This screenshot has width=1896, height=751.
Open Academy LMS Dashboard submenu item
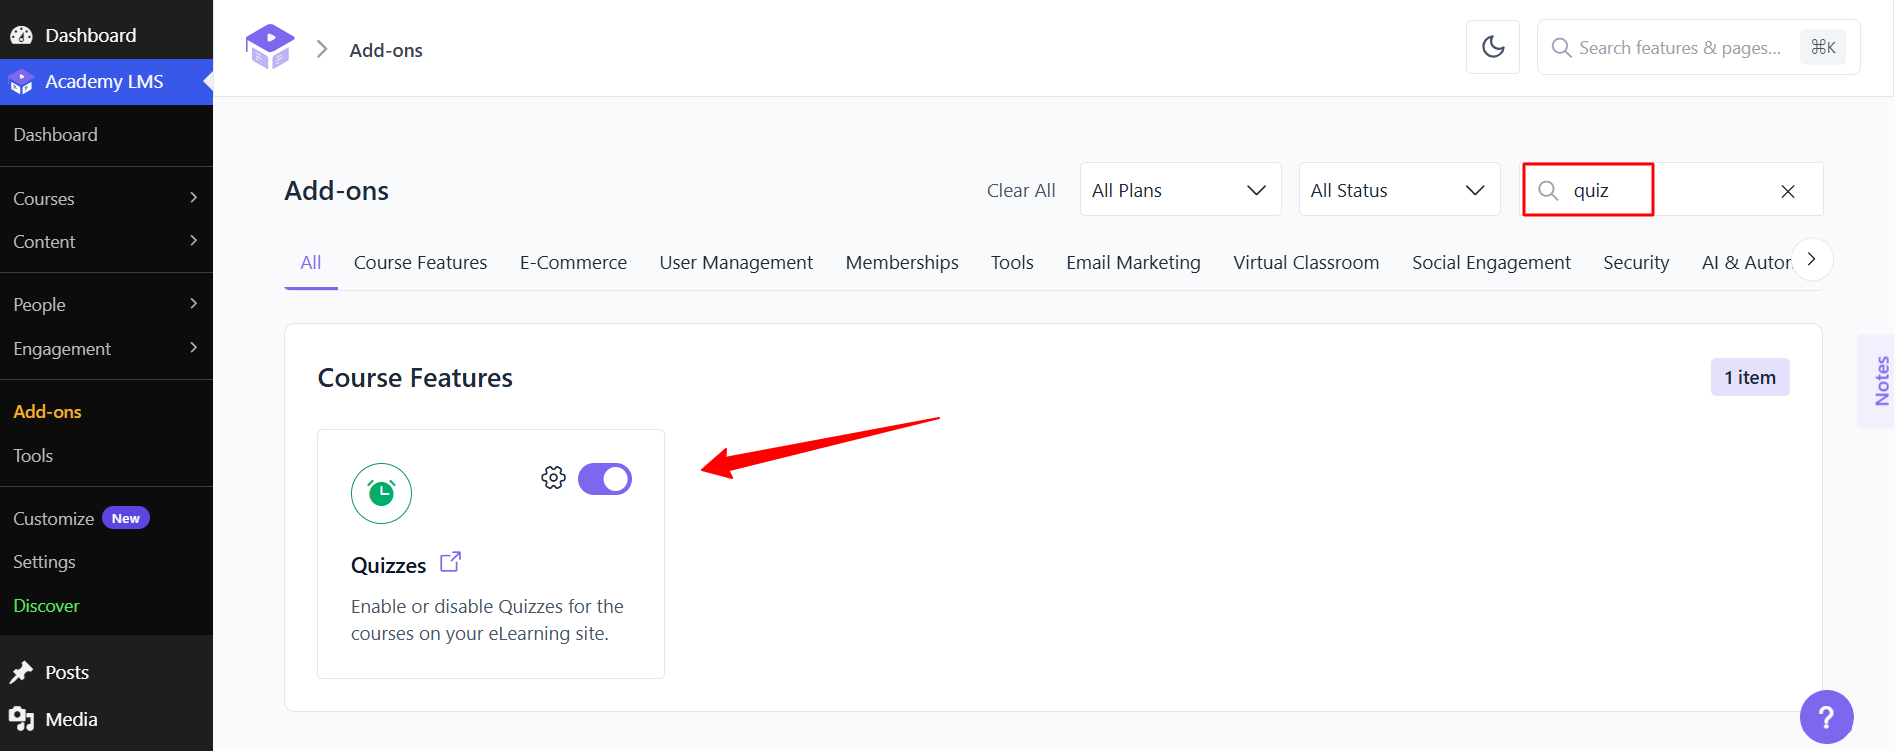point(55,134)
